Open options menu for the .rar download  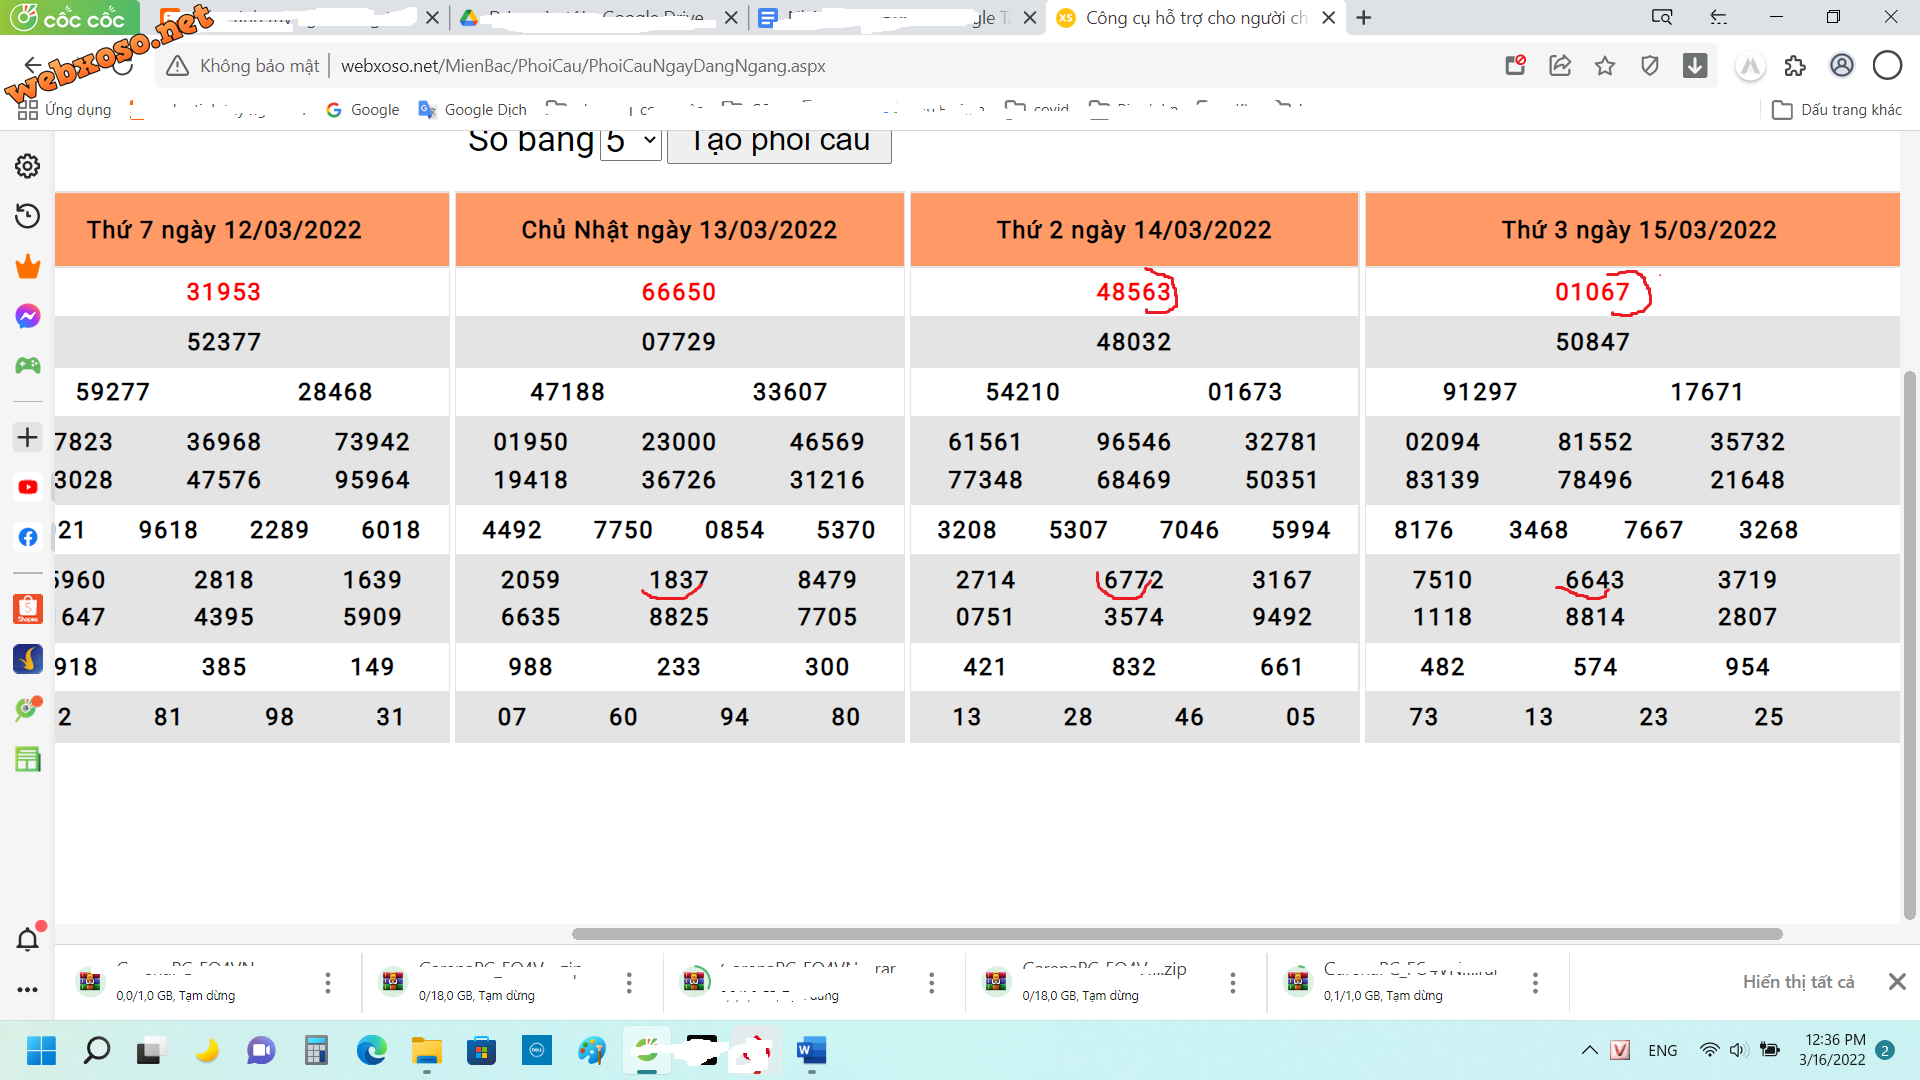(931, 983)
